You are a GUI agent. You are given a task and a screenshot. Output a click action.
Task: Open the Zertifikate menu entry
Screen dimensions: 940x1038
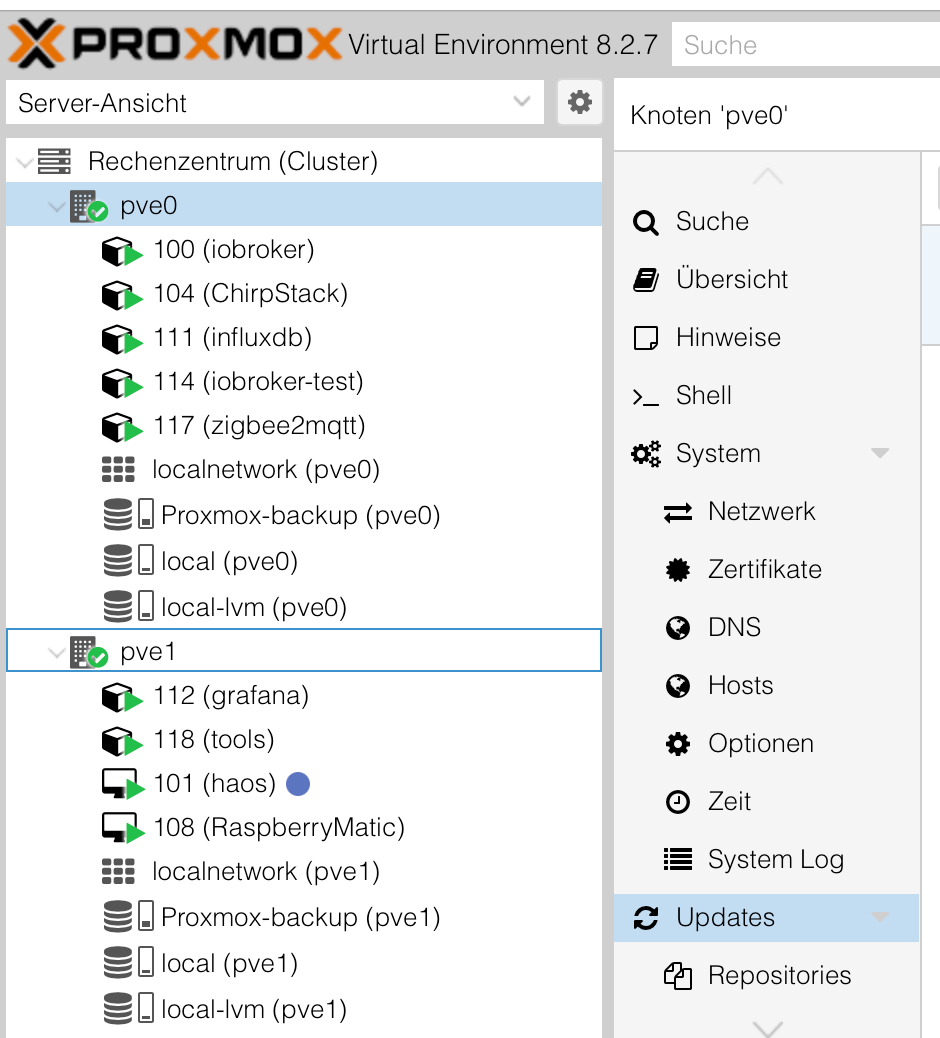[x=767, y=569]
